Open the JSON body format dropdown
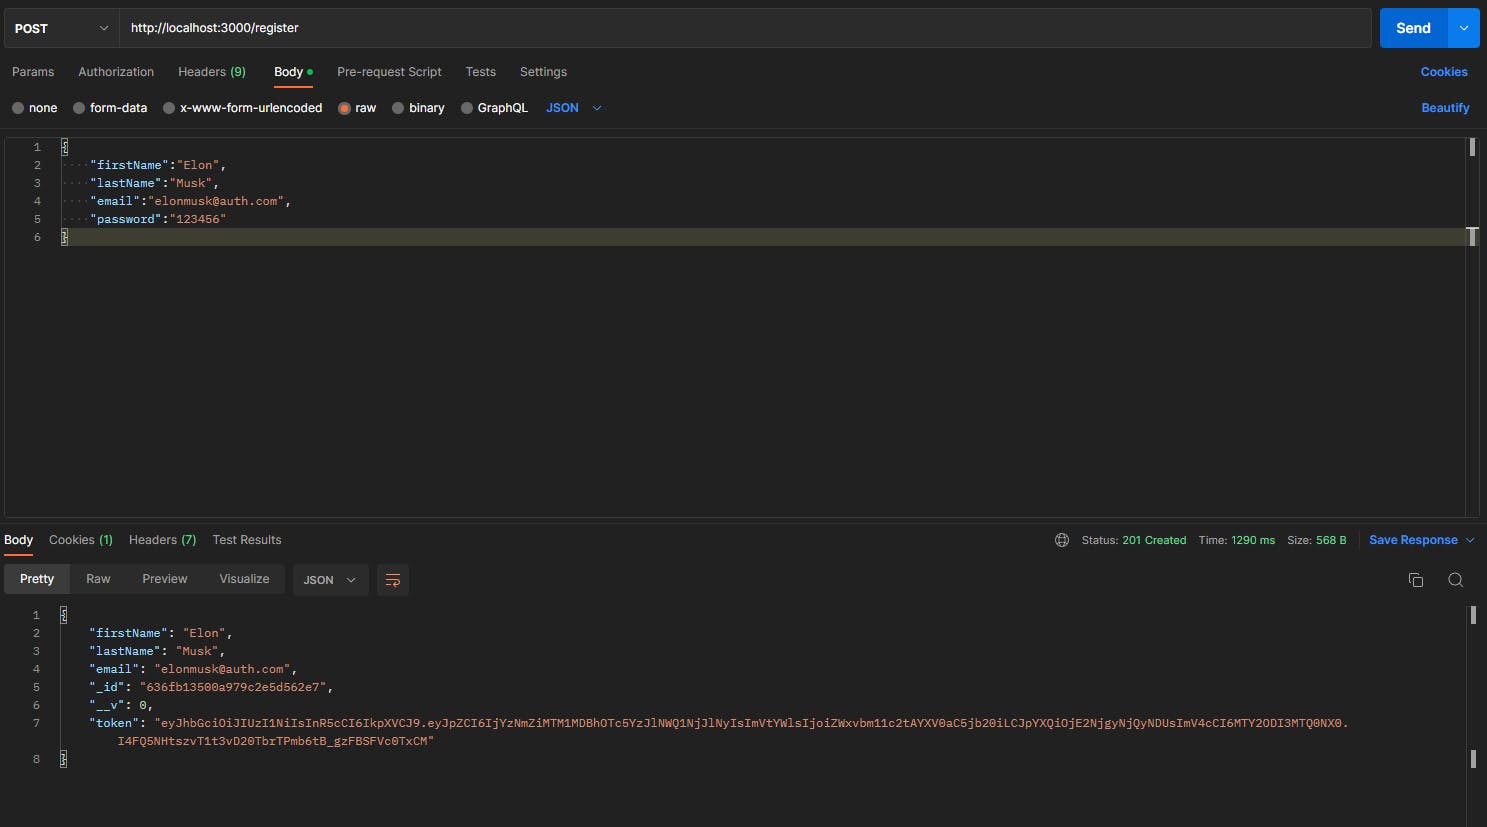This screenshot has width=1487, height=827. [574, 108]
